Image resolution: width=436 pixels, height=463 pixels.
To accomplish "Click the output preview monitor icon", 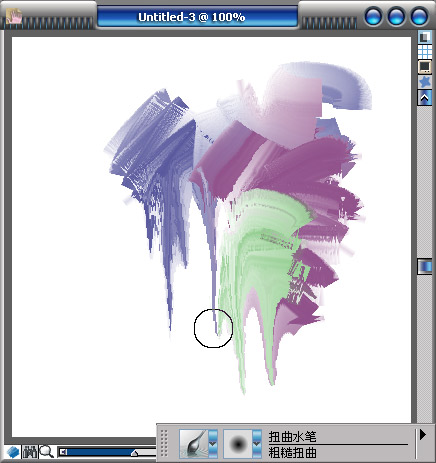I will [x=425, y=67].
